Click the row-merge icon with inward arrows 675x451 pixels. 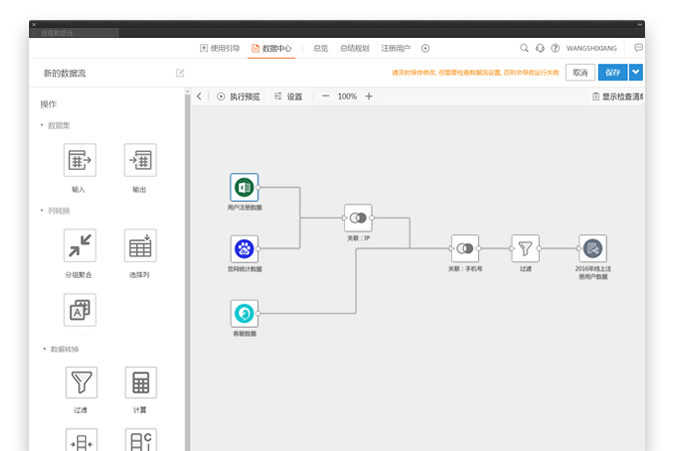point(81,440)
